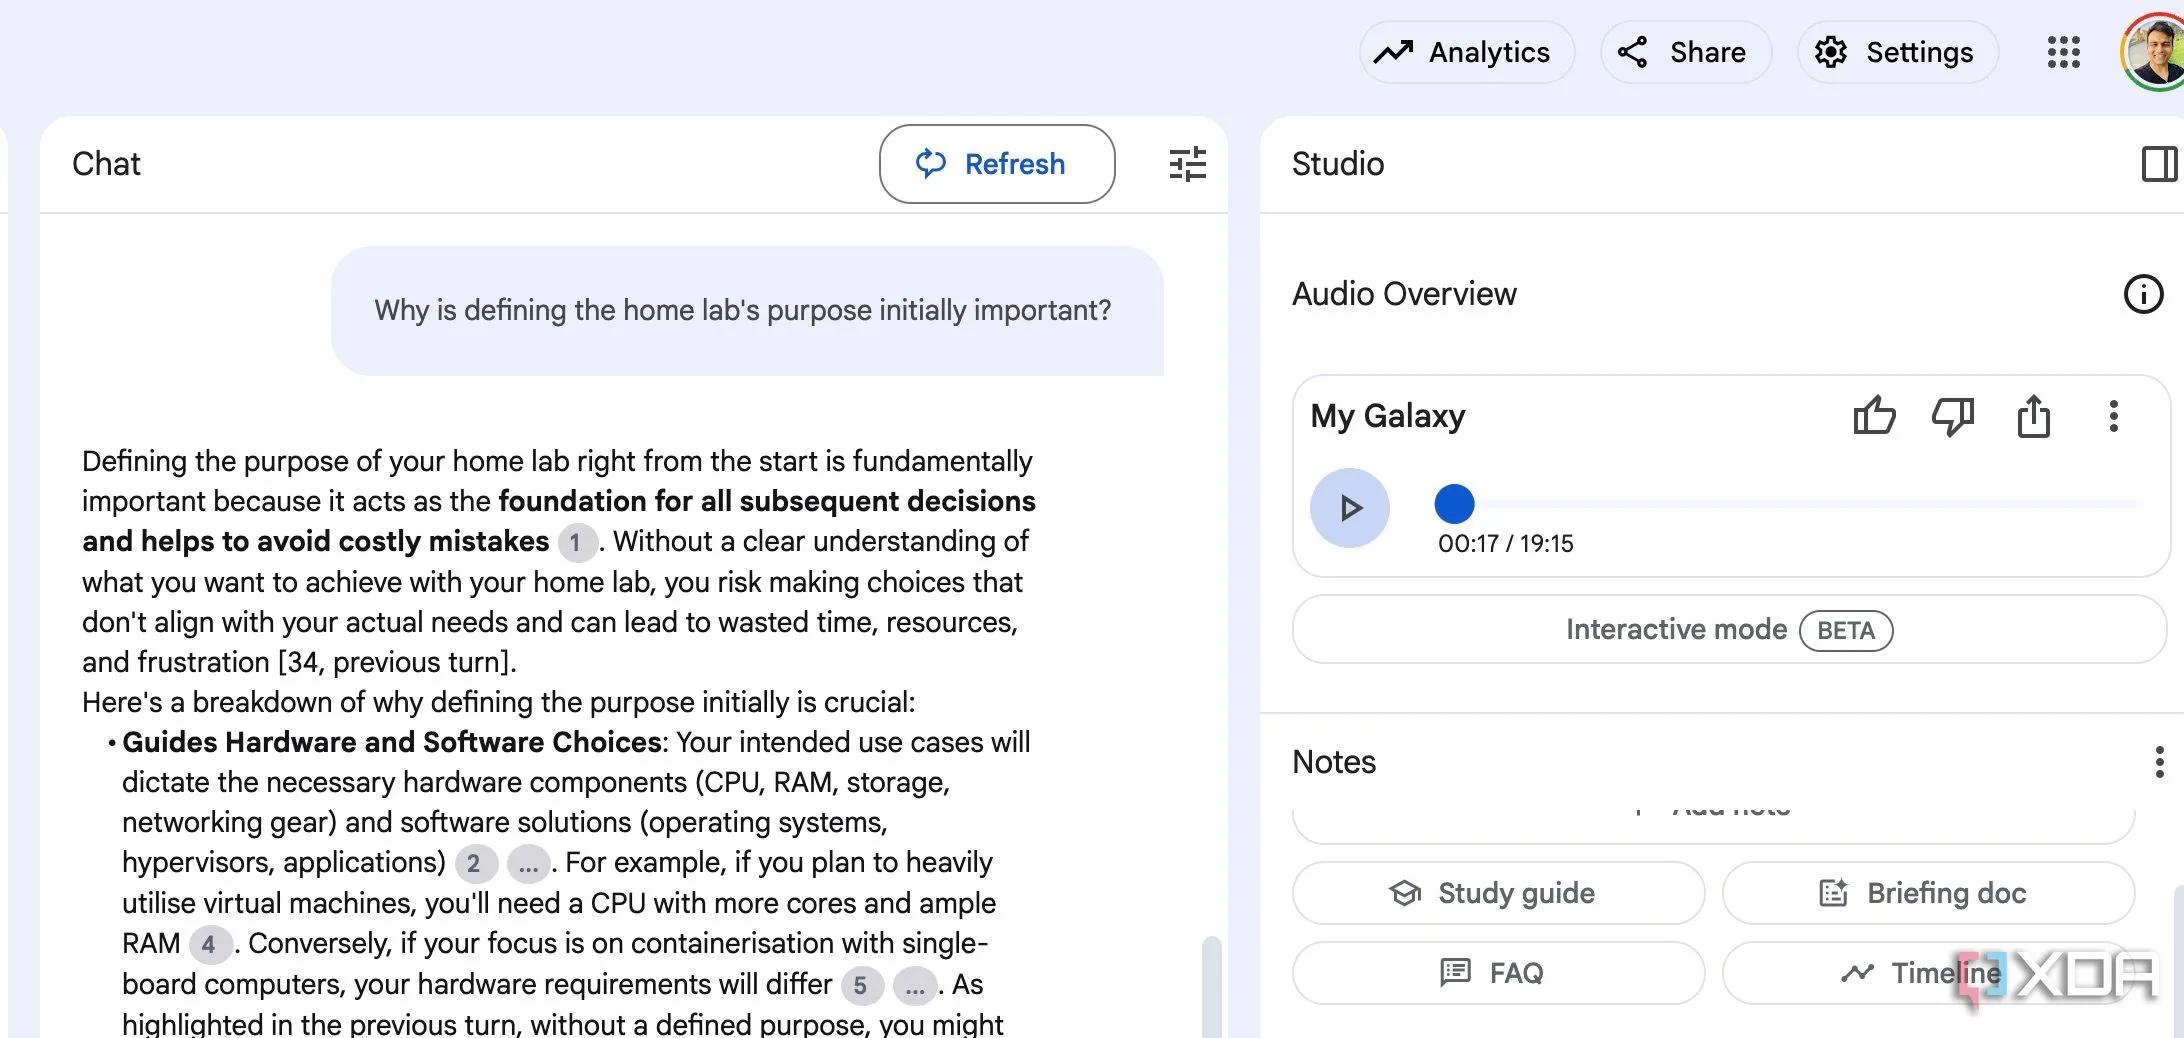The width and height of the screenshot is (2184, 1038).
Task: Enable Interactive mode beta
Action: (x=1728, y=630)
